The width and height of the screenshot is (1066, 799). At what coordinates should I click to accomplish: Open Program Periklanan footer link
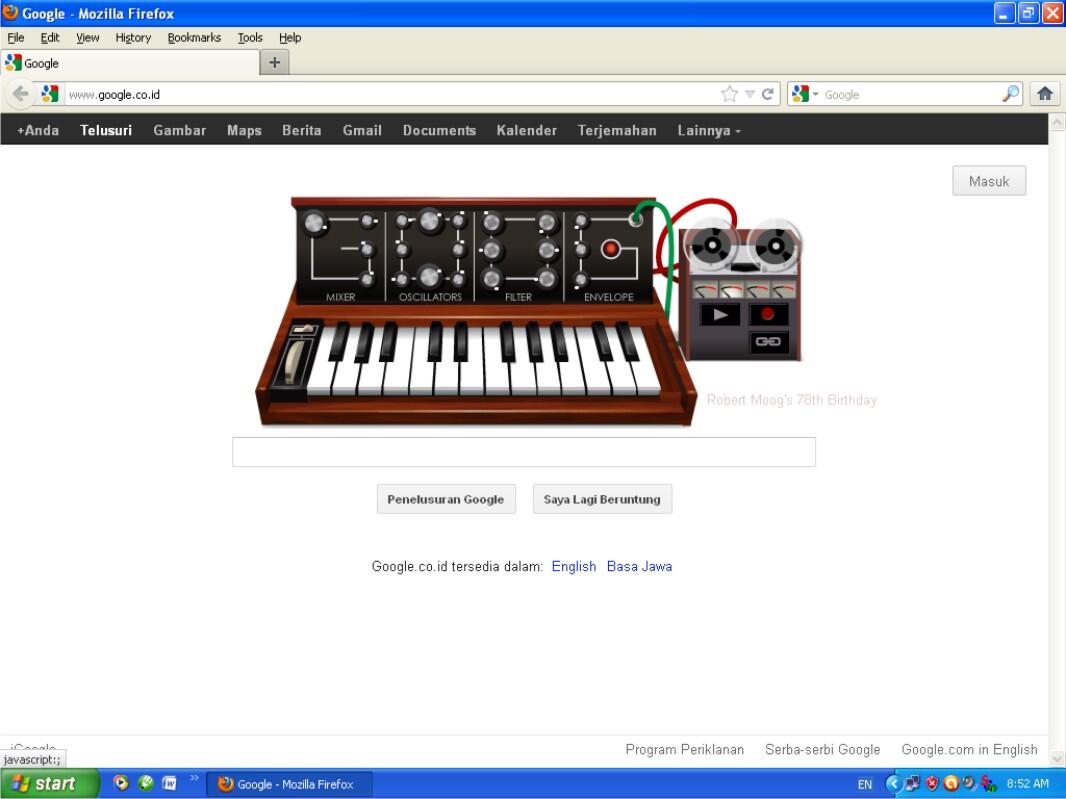[684, 749]
